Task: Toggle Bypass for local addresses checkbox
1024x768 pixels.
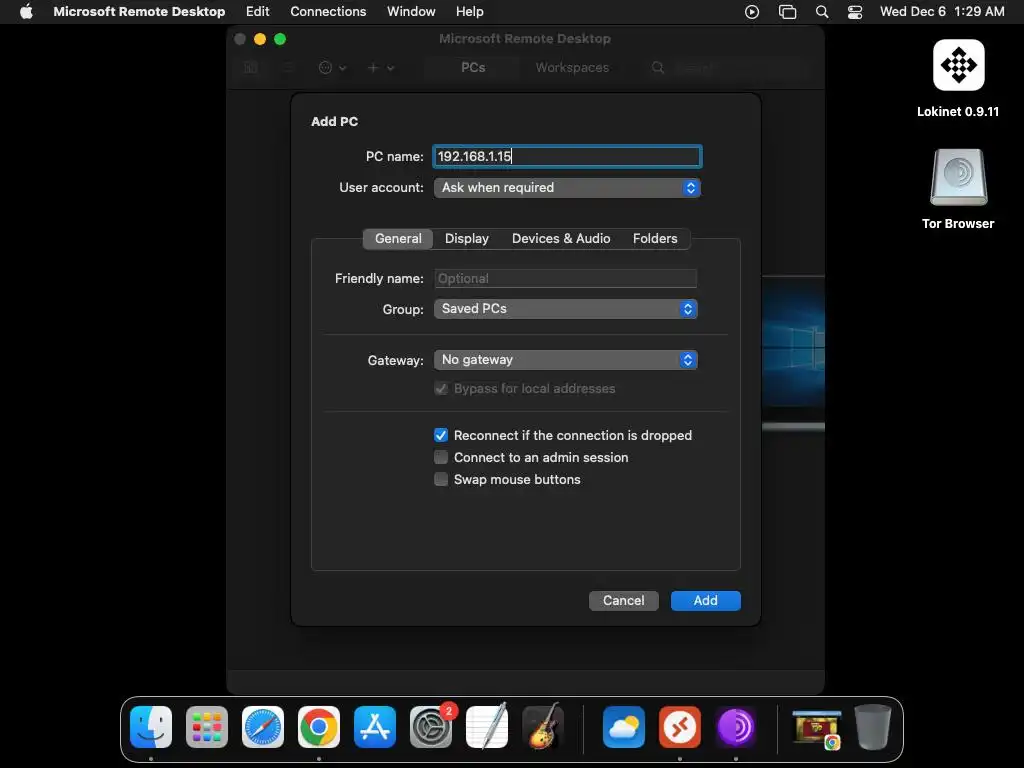Action: tap(441, 389)
